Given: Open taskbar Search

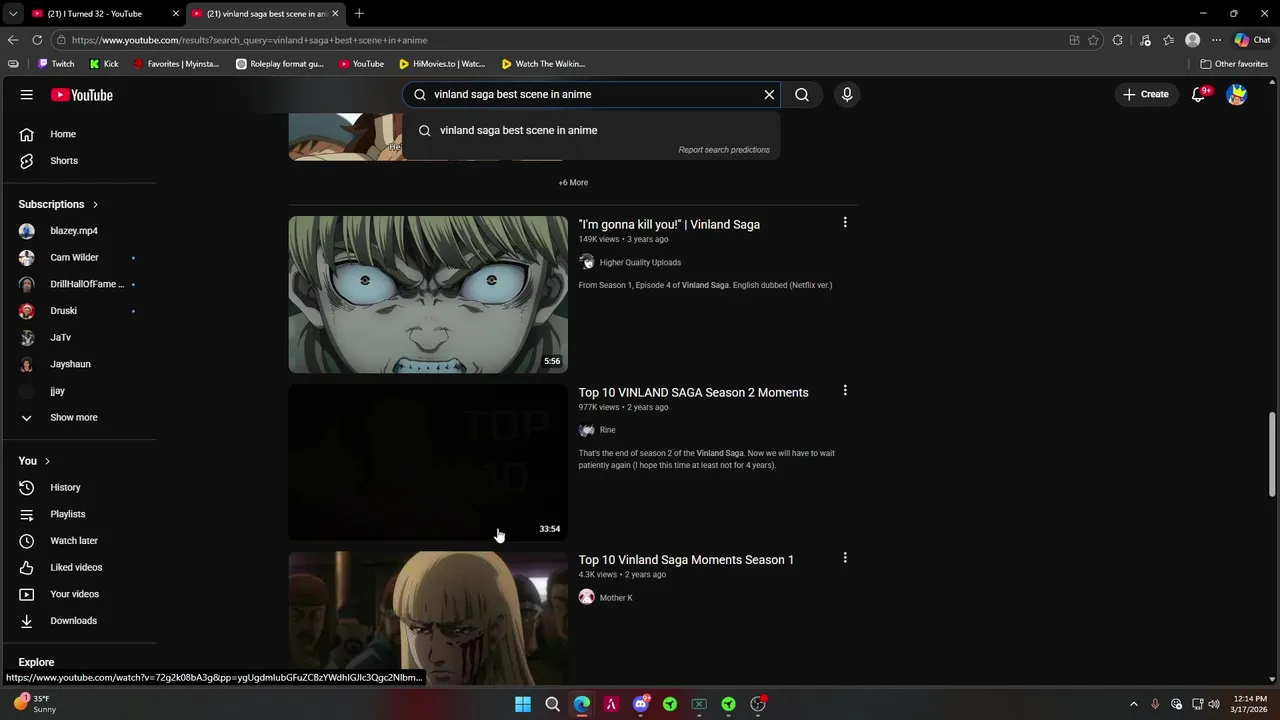Looking at the screenshot, I should 552,704.
